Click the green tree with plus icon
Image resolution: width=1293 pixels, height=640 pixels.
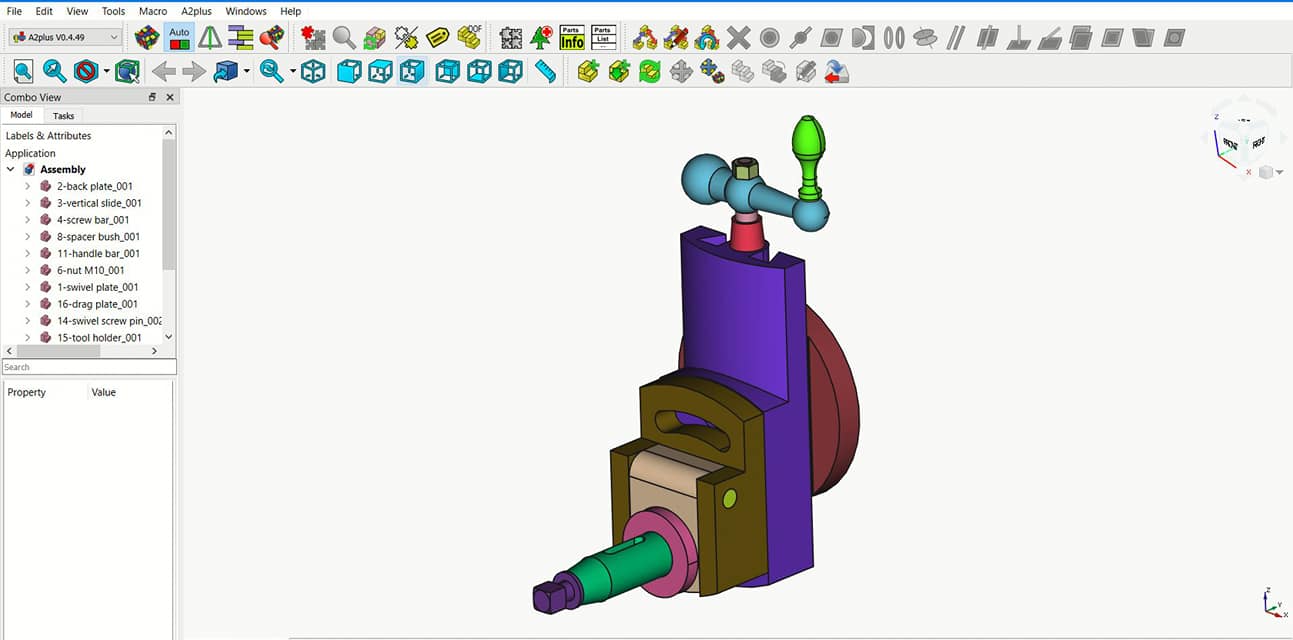tap(541, 38)
